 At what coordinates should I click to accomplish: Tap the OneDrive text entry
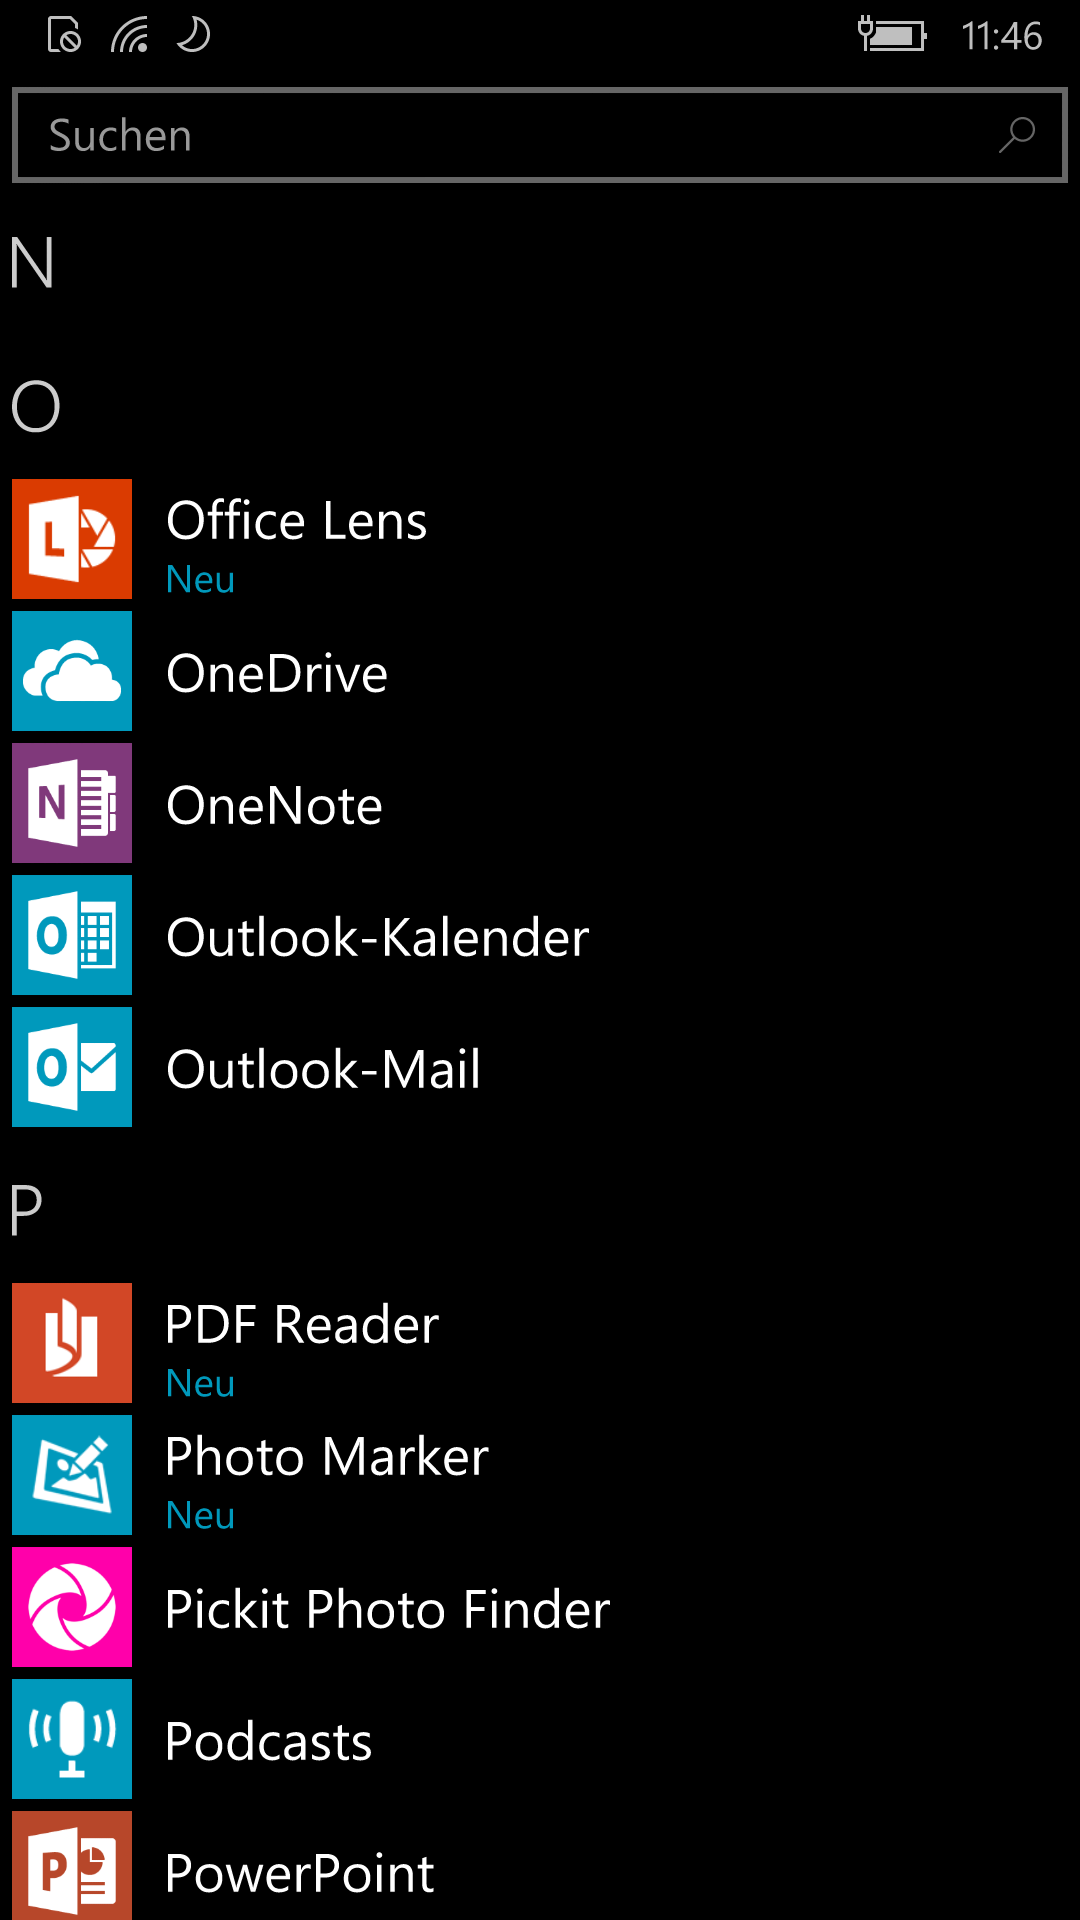click(x=277, y=673)
